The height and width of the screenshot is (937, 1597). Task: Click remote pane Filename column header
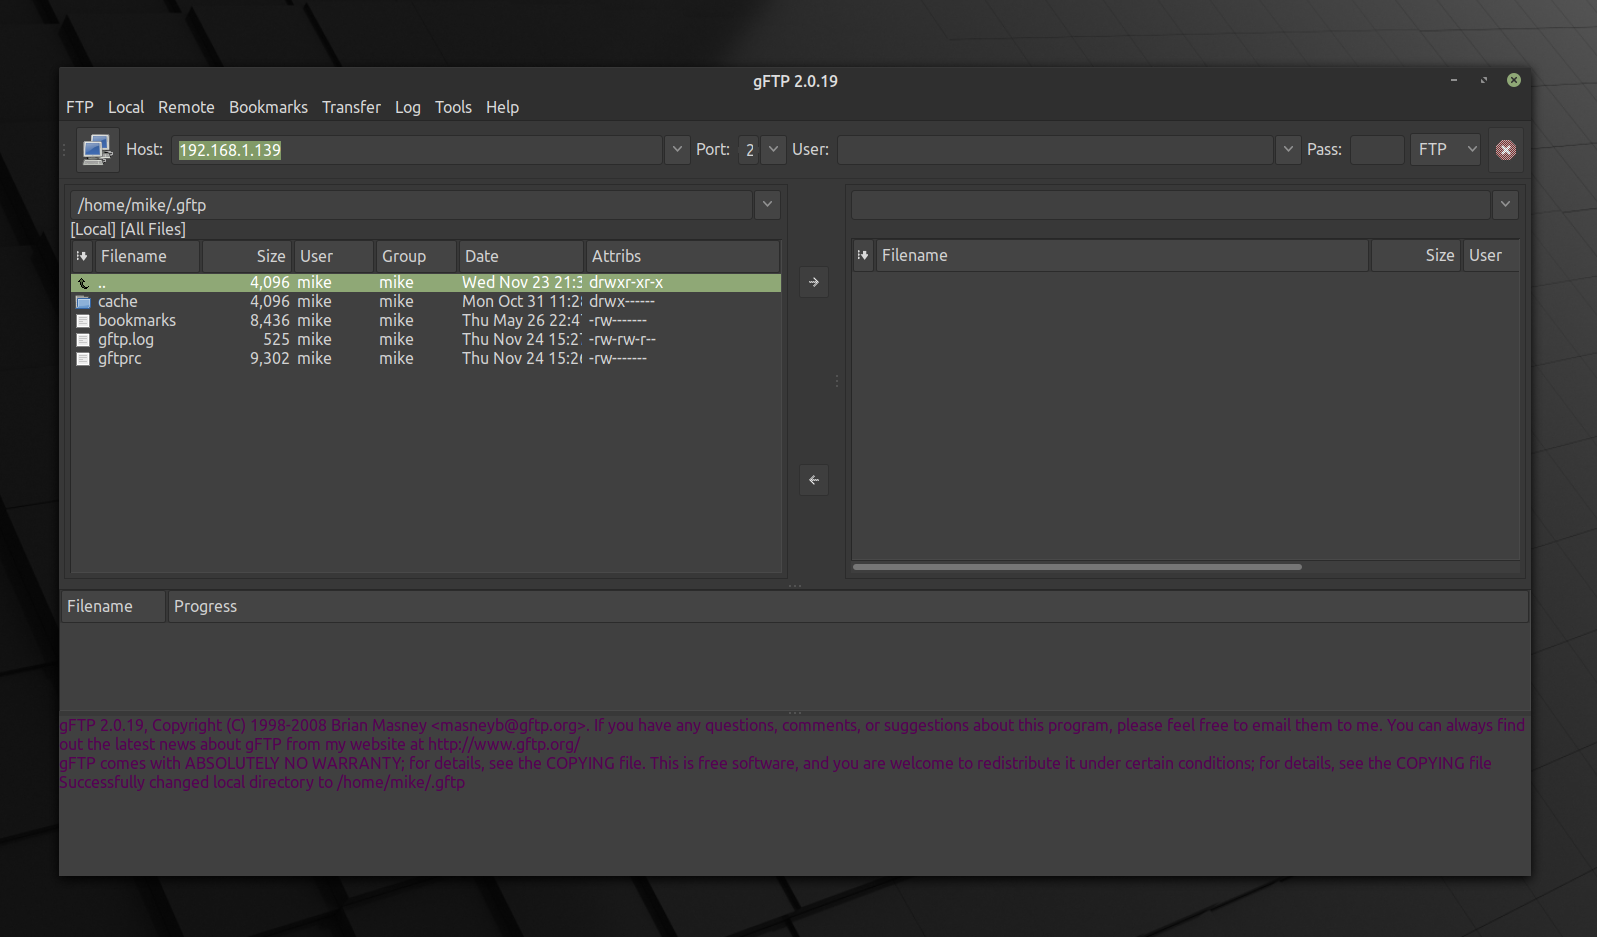[x=1122, y=255]
